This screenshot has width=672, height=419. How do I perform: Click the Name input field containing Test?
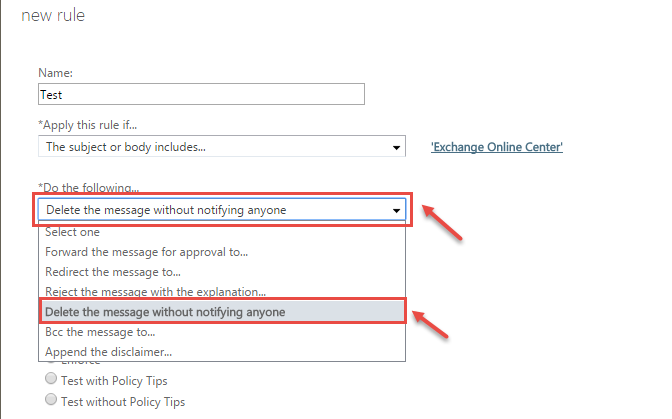tap(201, 94)
